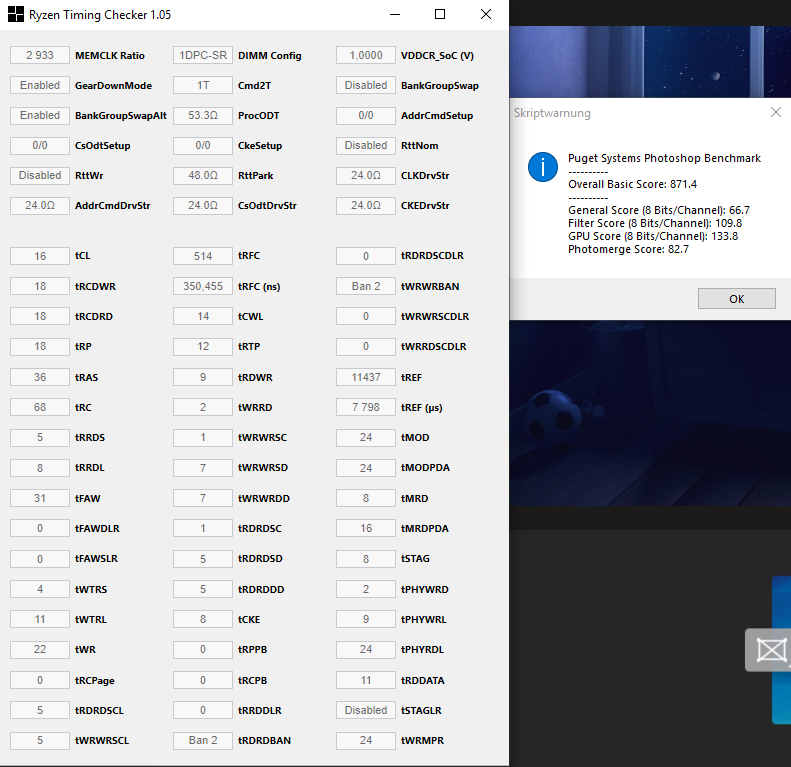Image resolution: width=791 pixels, height=767 pixels.
Task: Click the Filter Score 109.8 line
Action: point(655,223)
